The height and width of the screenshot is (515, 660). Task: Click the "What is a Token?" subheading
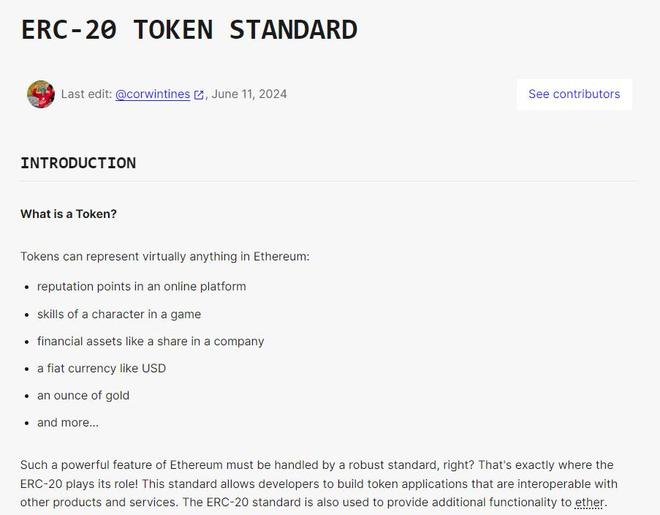pos(68,214)
